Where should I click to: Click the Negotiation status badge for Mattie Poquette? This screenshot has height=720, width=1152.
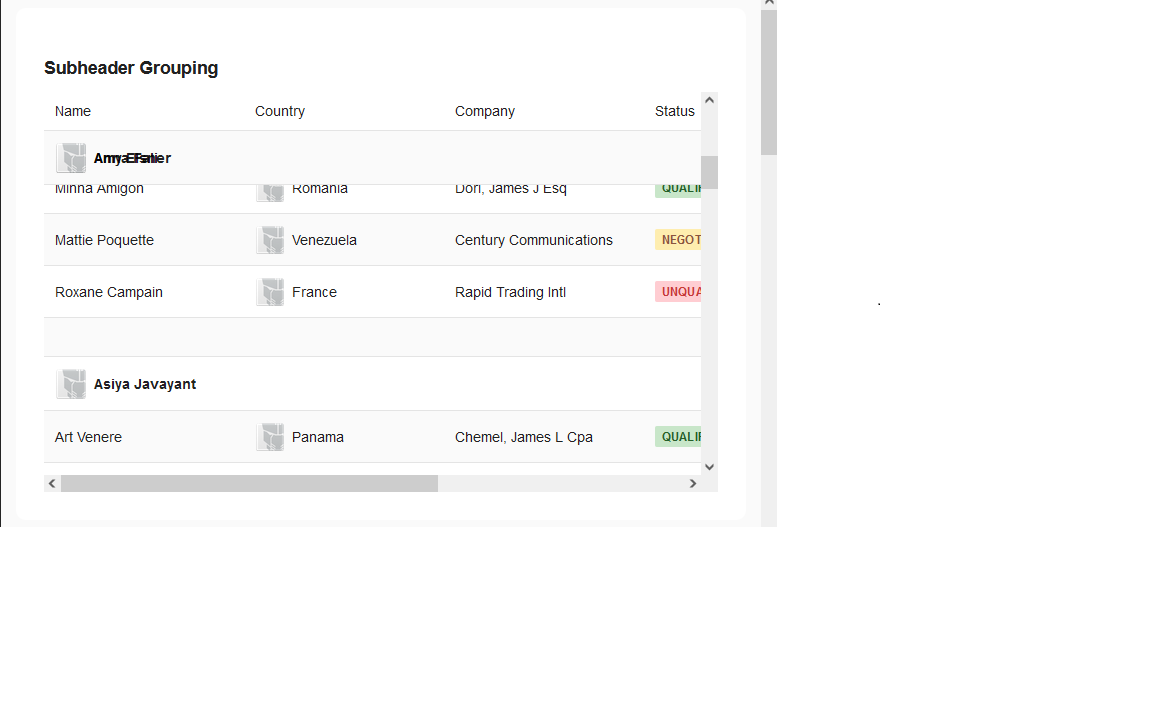coord(678,240)
